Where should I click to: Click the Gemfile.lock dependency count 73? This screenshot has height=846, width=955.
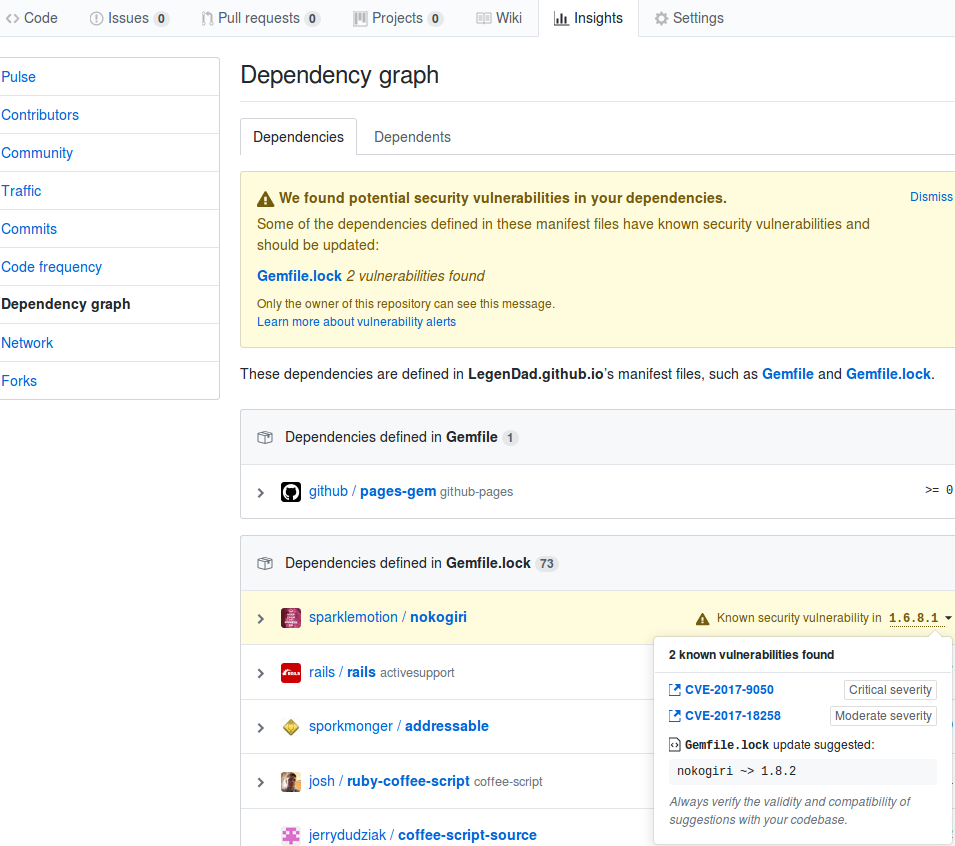[x=547, y=563]
